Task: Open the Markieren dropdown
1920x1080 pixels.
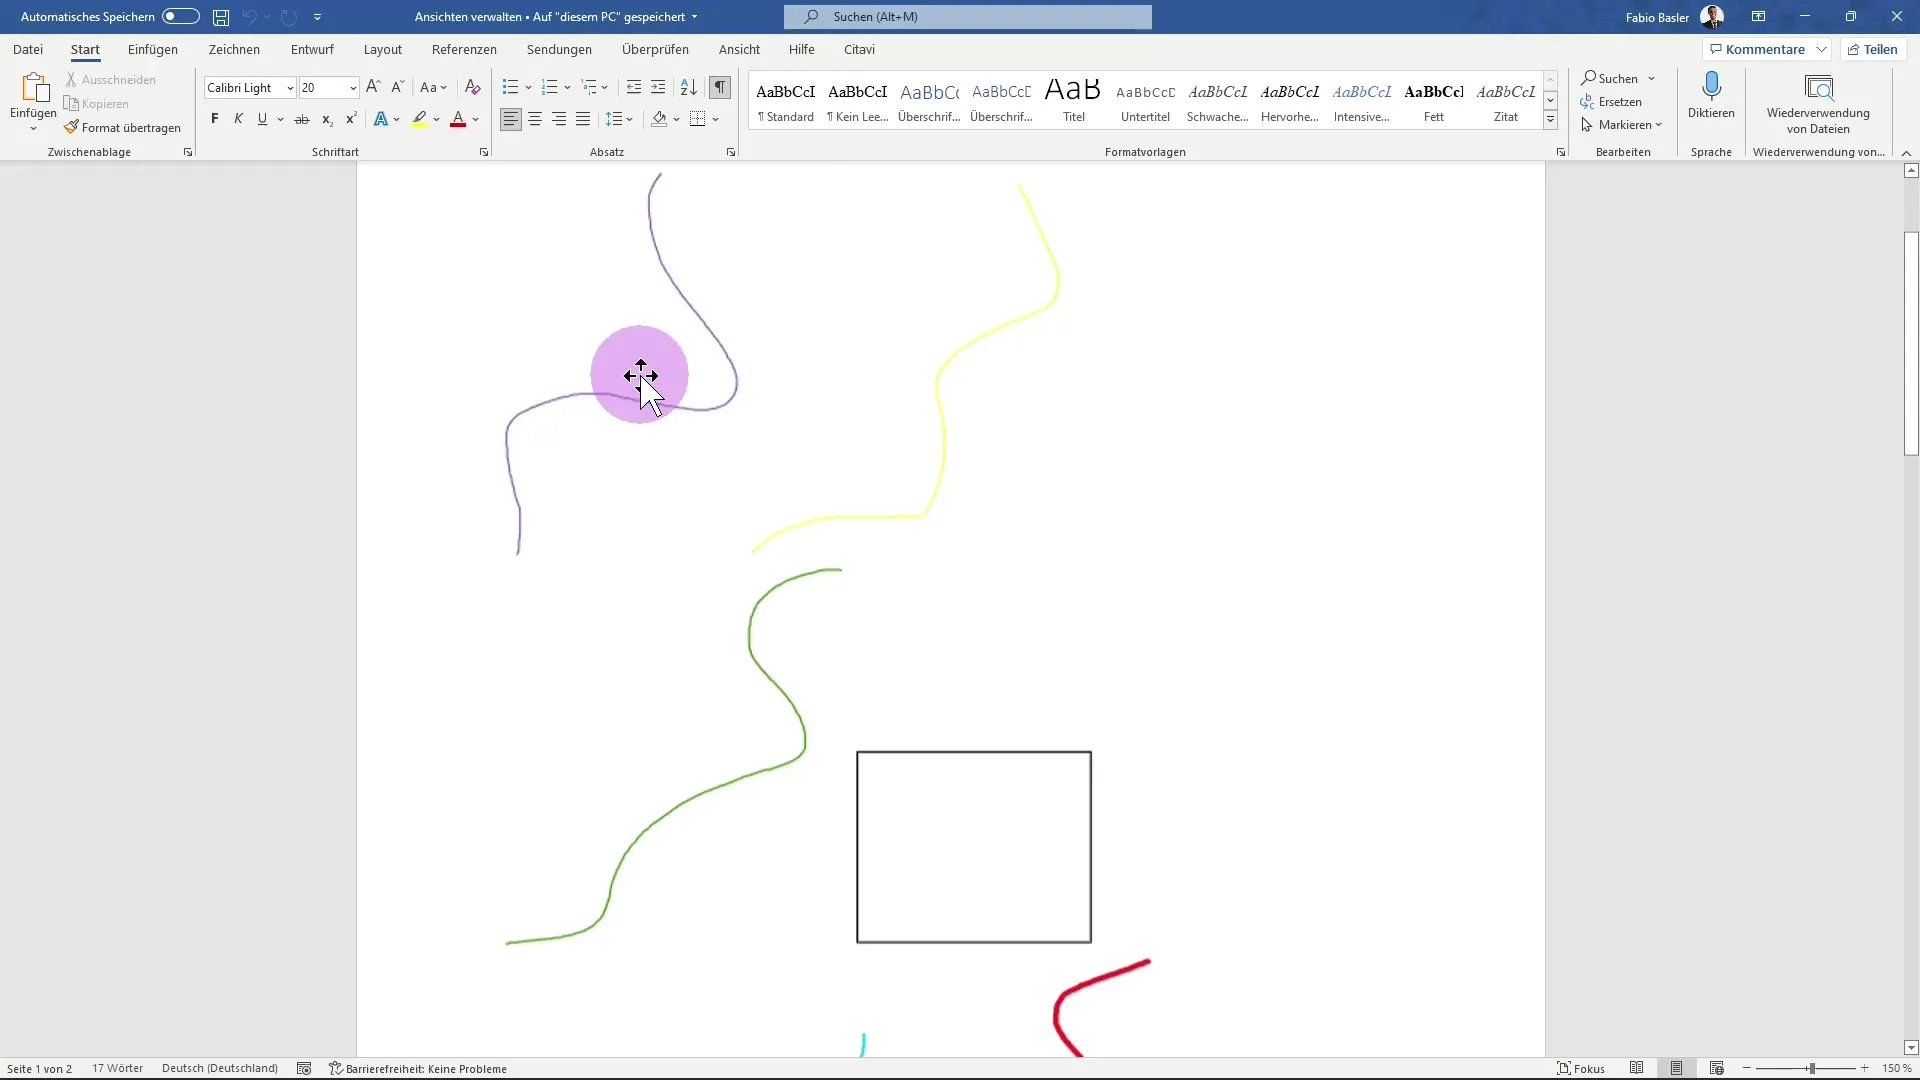Action: click(x=1621, y=125)
